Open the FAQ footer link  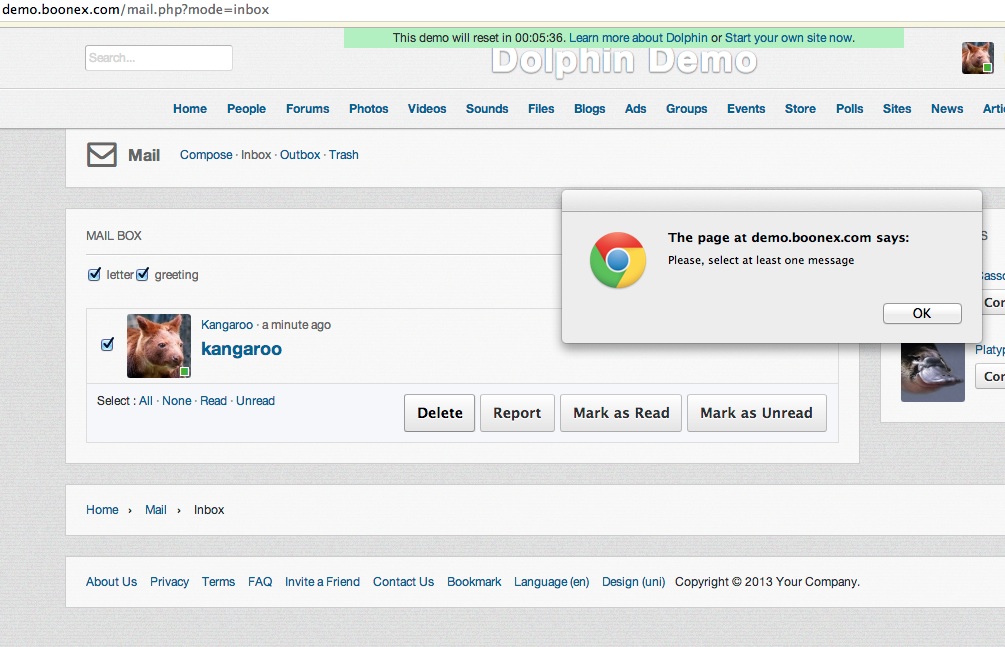260,582
